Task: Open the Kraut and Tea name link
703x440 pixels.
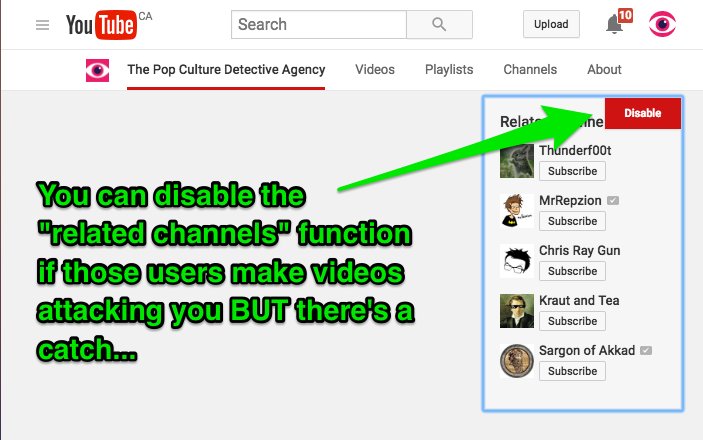Action: click(x=579, y=301)
